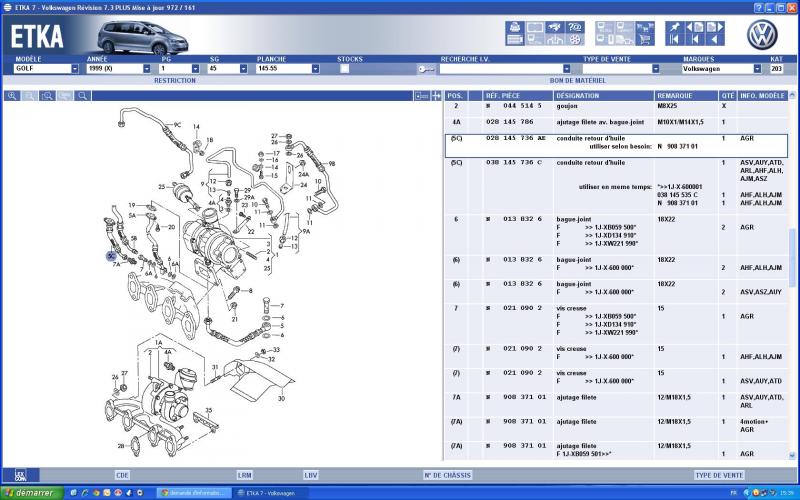Click the QTÉ column header
The height and width of the screenshot is (500, 800).
pos(727,95)
